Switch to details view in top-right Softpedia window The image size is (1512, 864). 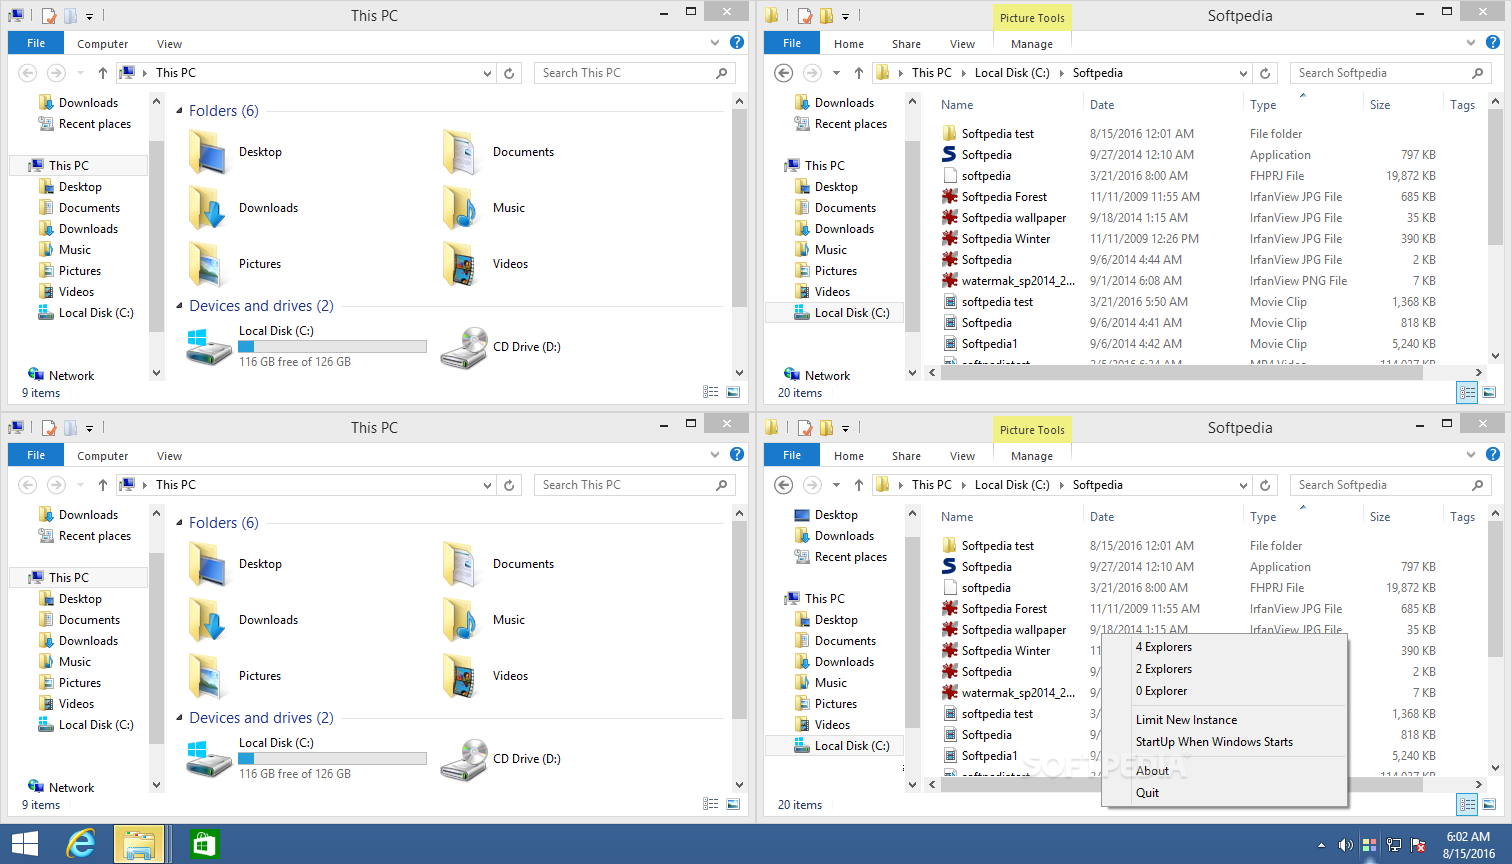click(1467, 393)
